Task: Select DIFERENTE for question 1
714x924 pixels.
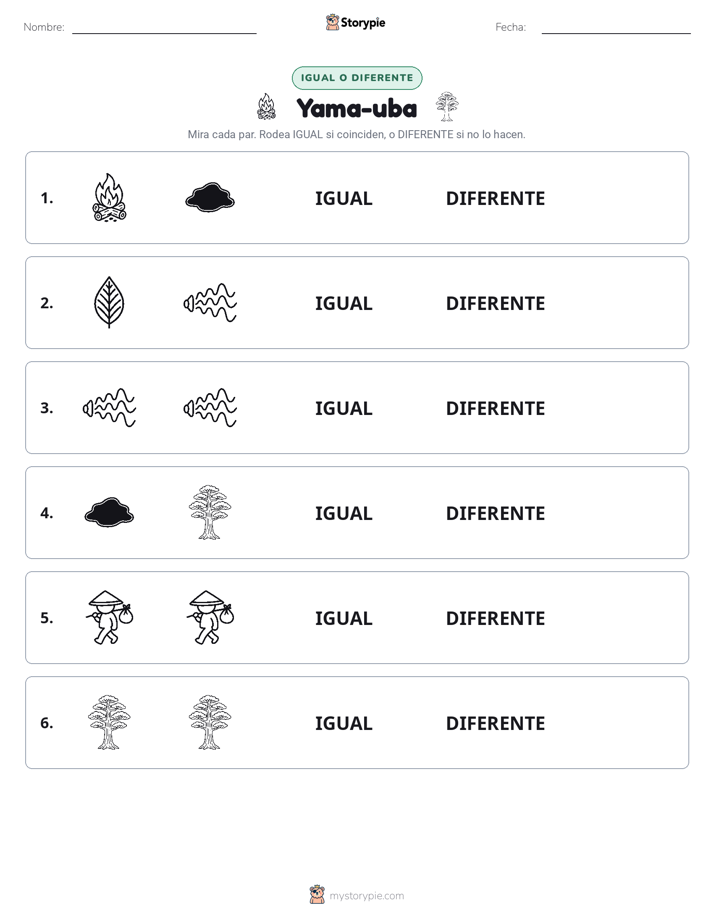Action: [x=495, y=198]
